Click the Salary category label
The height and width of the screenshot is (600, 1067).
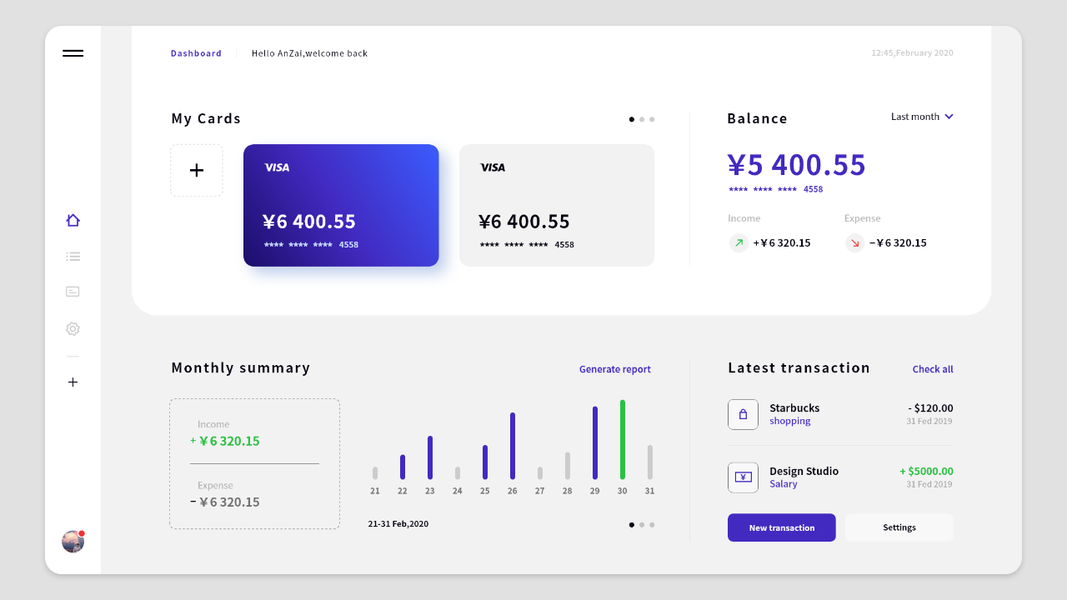pos(783,484)
